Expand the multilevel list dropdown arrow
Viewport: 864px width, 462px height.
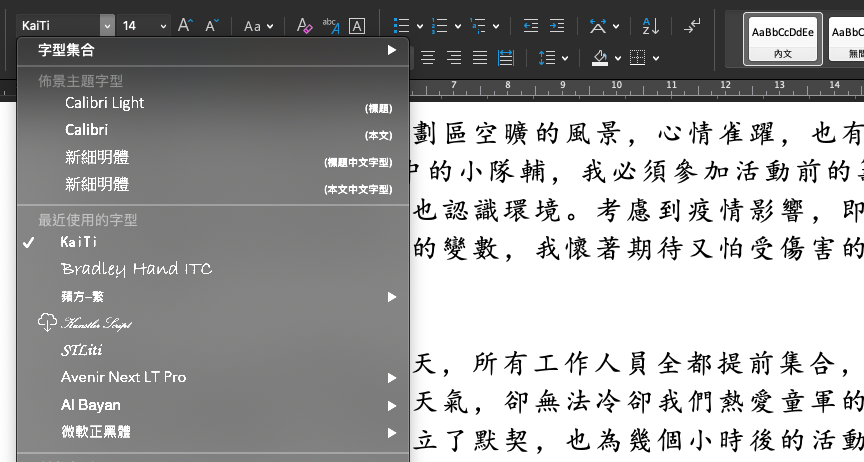click(496, 26)
